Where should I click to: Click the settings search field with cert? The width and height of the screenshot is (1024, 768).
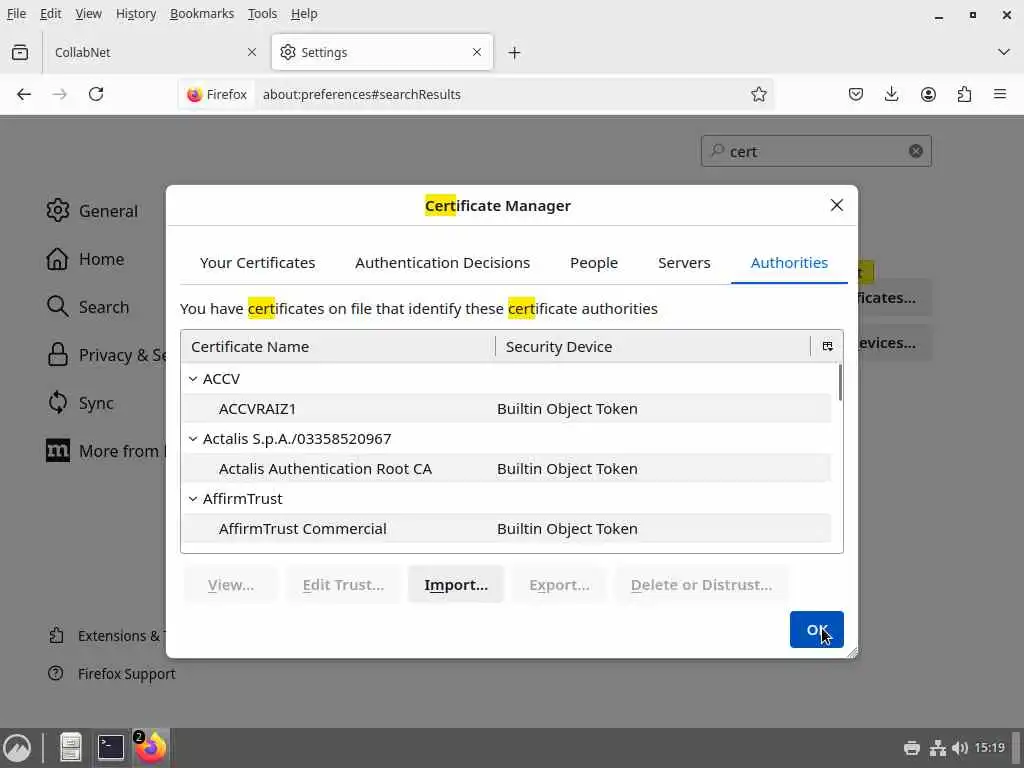816,151
